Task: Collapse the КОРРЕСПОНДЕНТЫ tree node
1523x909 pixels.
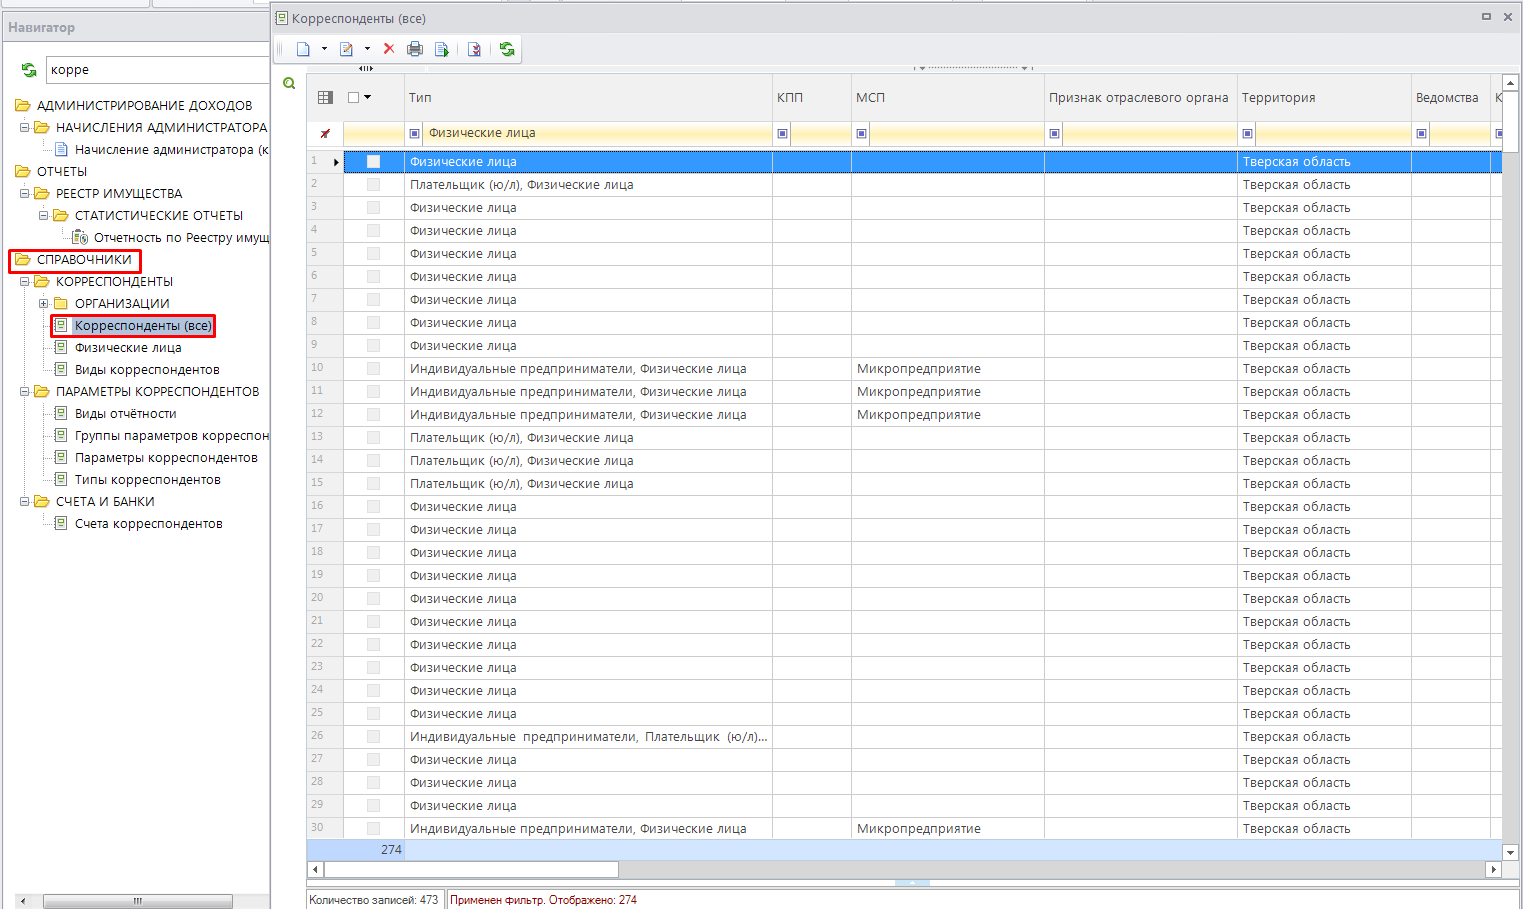Action: tap(25, 282)
